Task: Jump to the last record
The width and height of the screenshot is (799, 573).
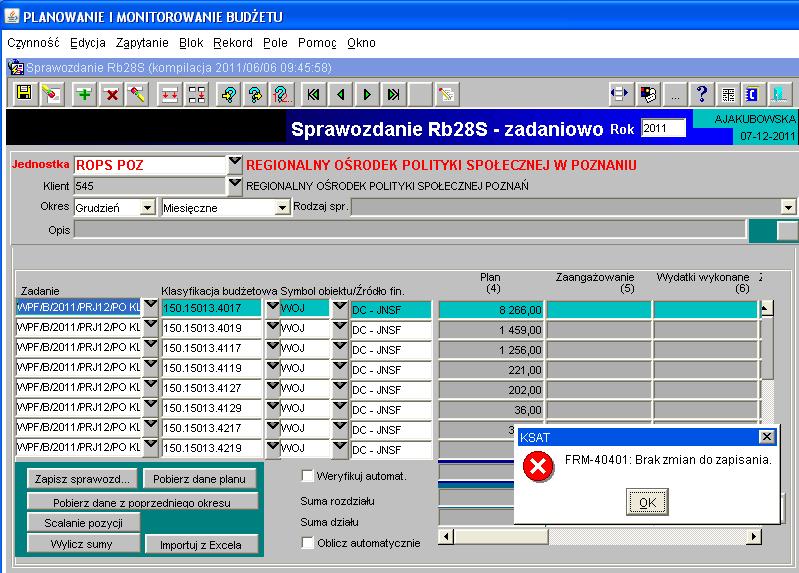Action: [x=394, y=94]
